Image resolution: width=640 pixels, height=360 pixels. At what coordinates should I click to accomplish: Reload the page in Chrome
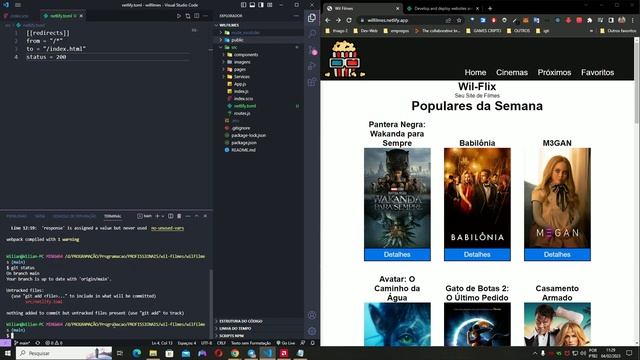tap(349, 20)
